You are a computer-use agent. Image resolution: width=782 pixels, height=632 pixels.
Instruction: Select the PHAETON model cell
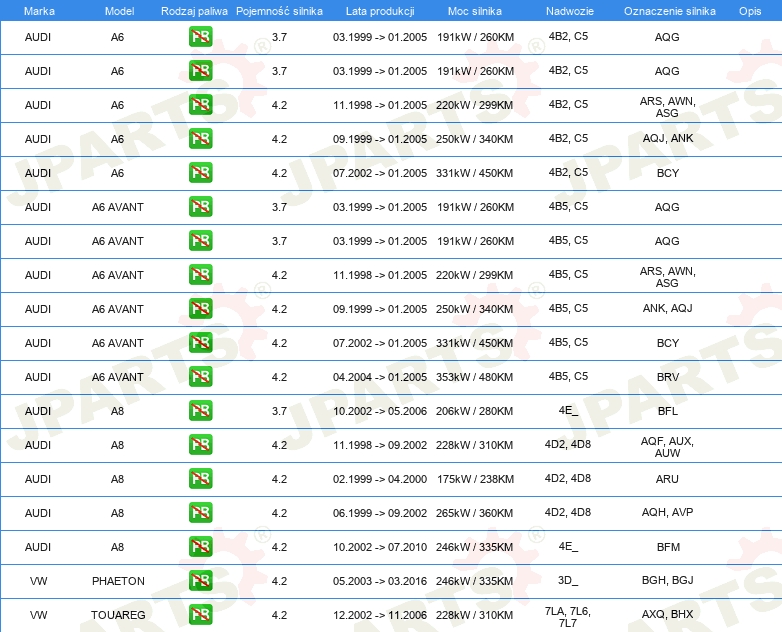click(118, 581)
